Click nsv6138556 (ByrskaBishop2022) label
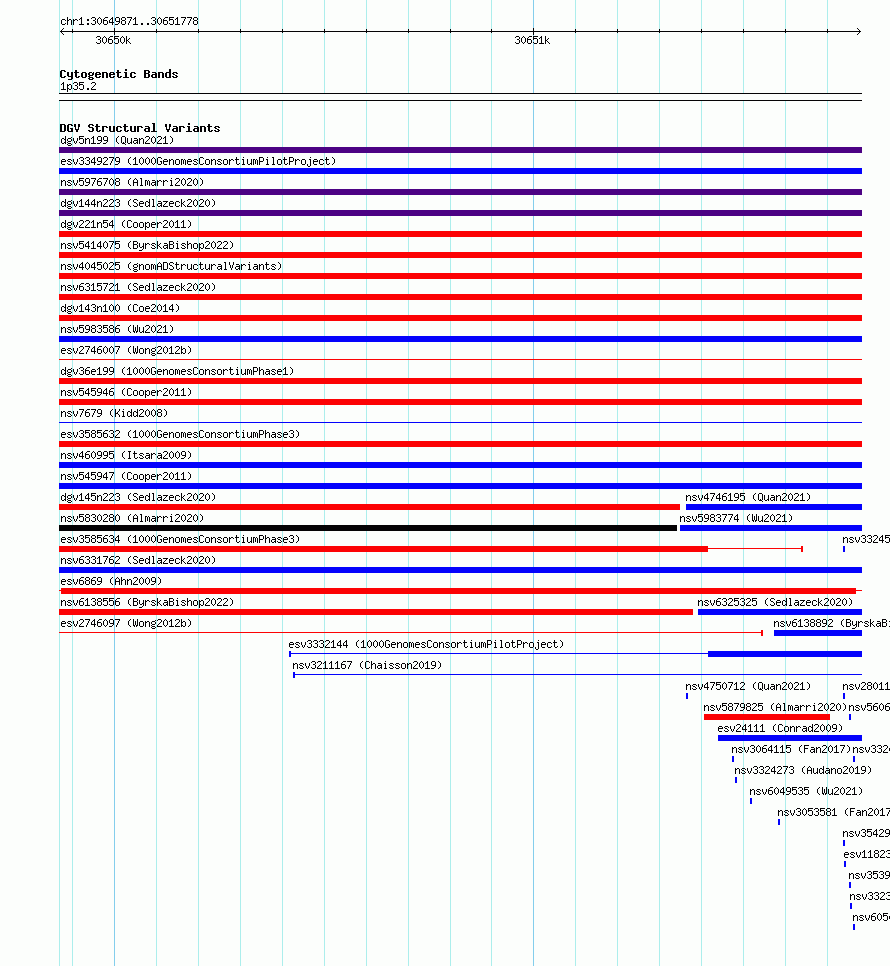The image size is (890, 966). pyautogui.click(x=147, y=601)
